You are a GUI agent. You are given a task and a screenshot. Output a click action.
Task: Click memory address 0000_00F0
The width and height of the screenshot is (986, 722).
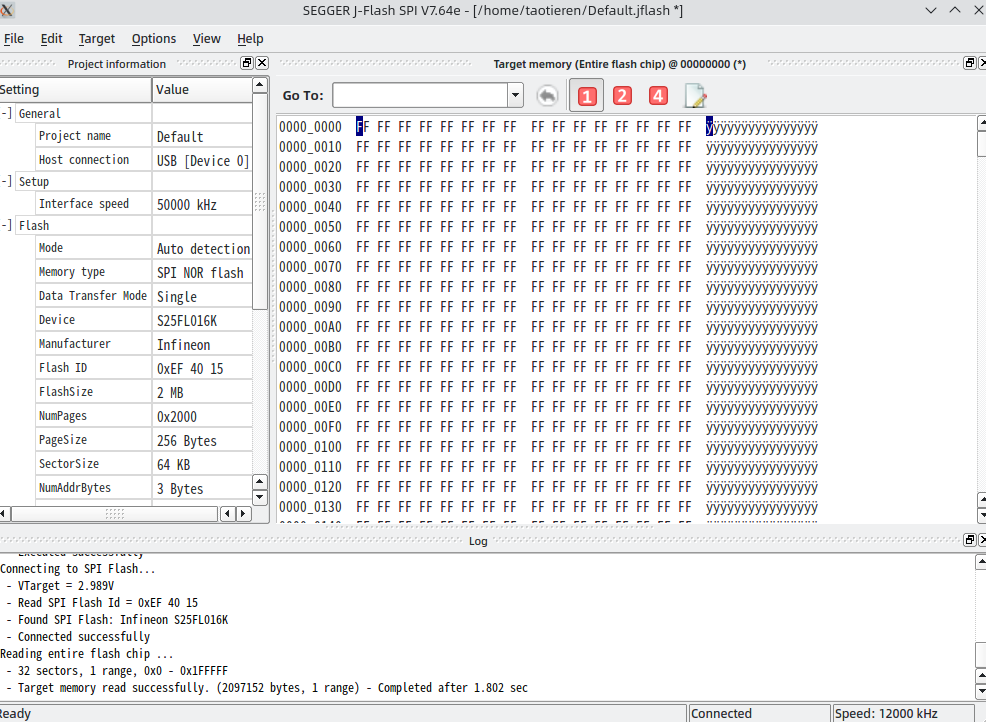(x=310, y=427)
